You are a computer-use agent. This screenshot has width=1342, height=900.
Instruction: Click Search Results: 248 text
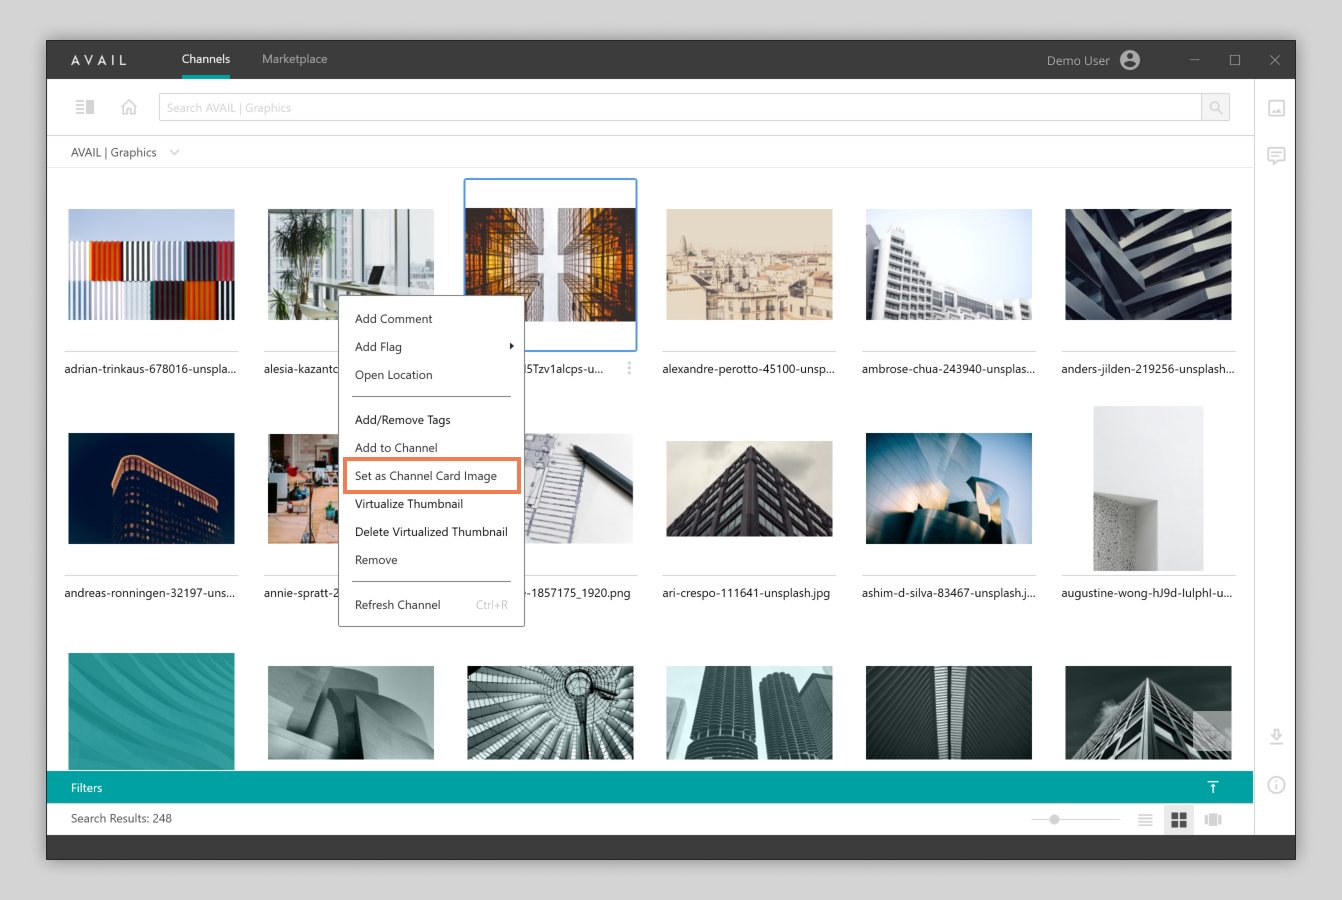[121, 818]
